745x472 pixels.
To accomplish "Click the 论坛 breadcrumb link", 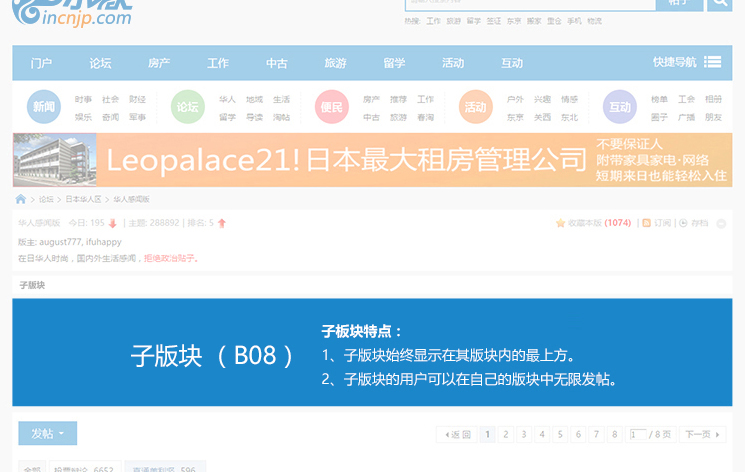I will [46, 199].
